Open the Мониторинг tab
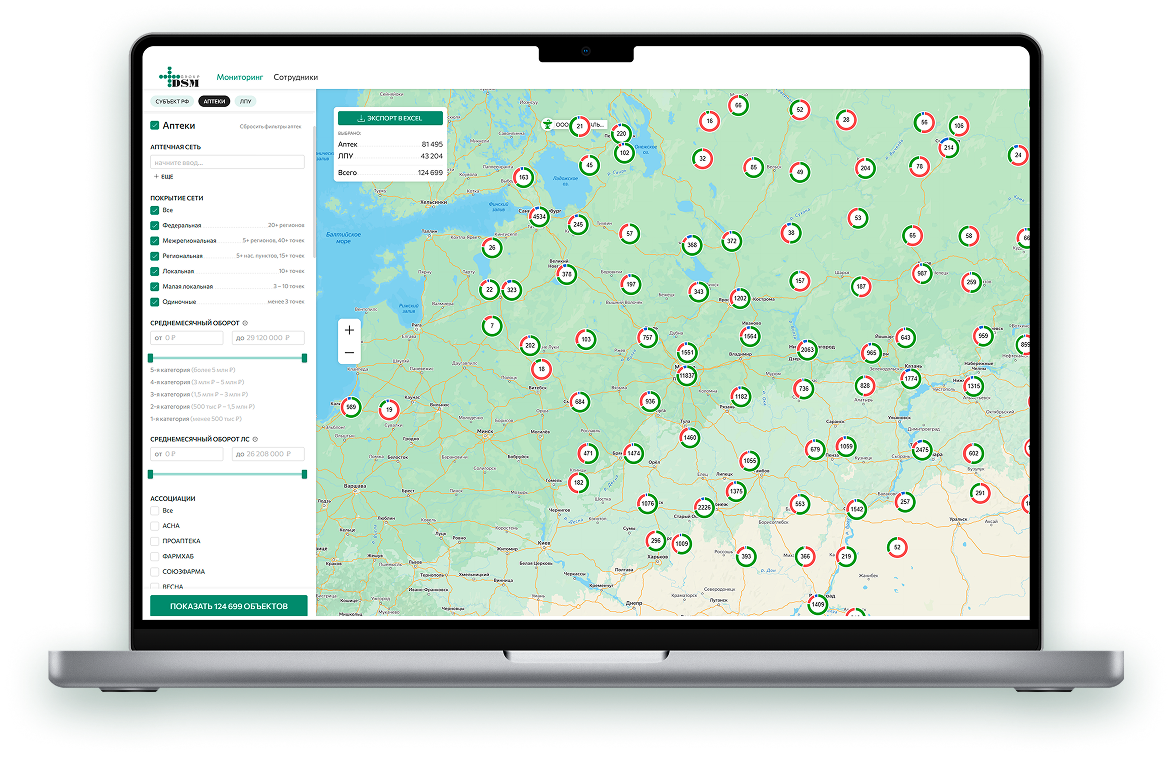1173x757 pixels. [239, 77]
